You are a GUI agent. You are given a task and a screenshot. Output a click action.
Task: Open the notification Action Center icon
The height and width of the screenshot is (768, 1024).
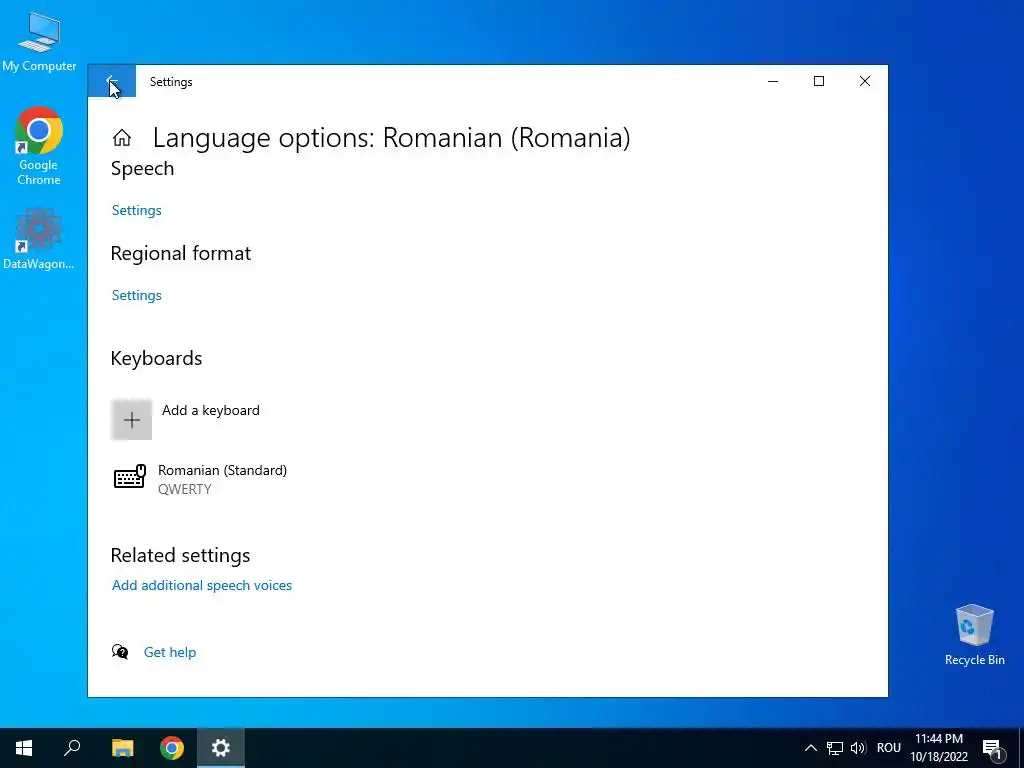(x=992, y=748)
